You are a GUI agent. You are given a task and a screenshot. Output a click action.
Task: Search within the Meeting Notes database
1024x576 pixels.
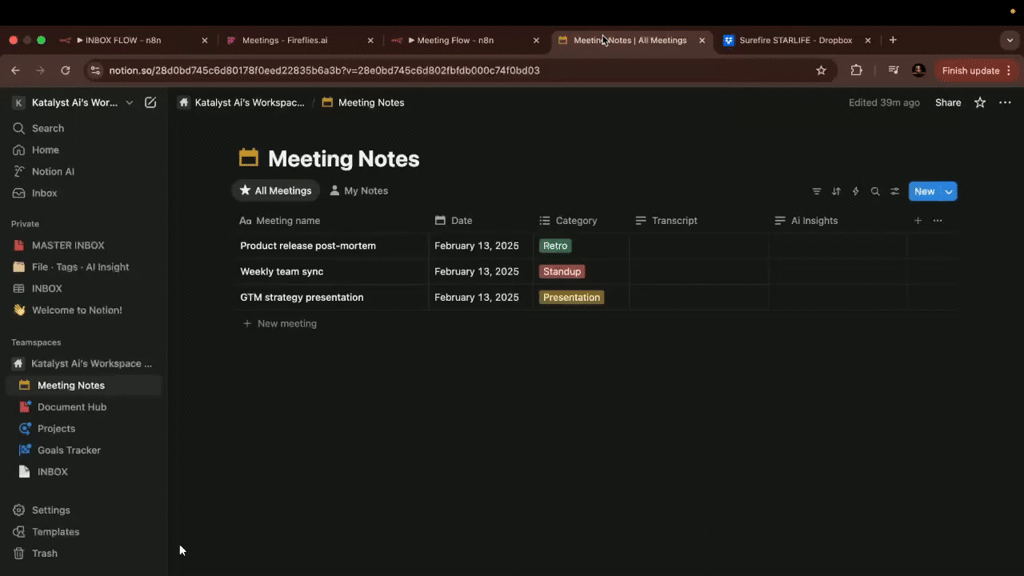(875, 191)
